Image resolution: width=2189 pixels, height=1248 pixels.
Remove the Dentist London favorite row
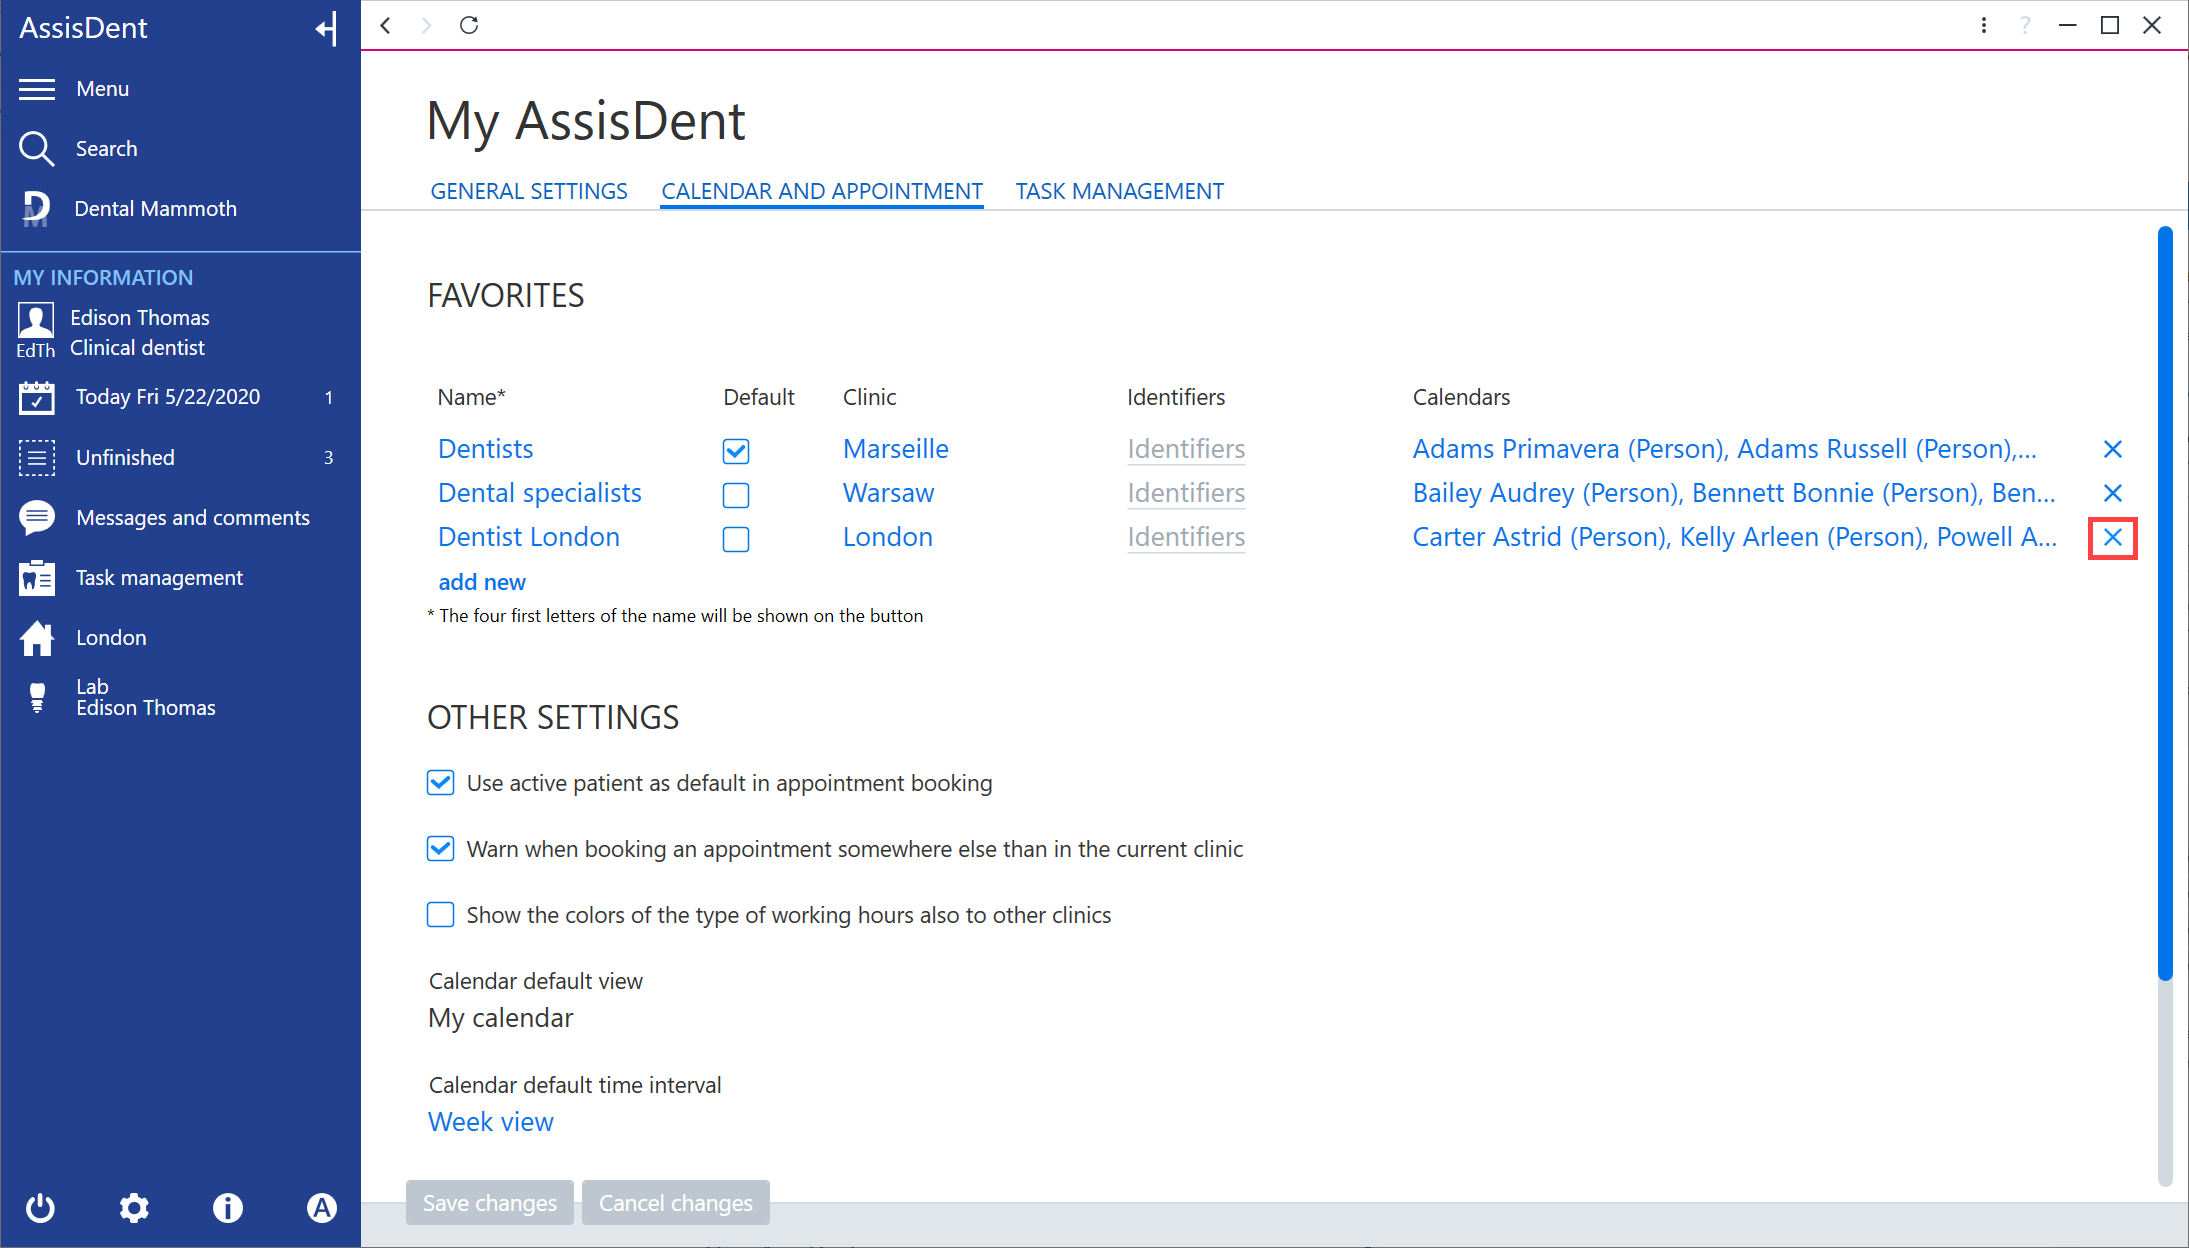[2113, 537]
